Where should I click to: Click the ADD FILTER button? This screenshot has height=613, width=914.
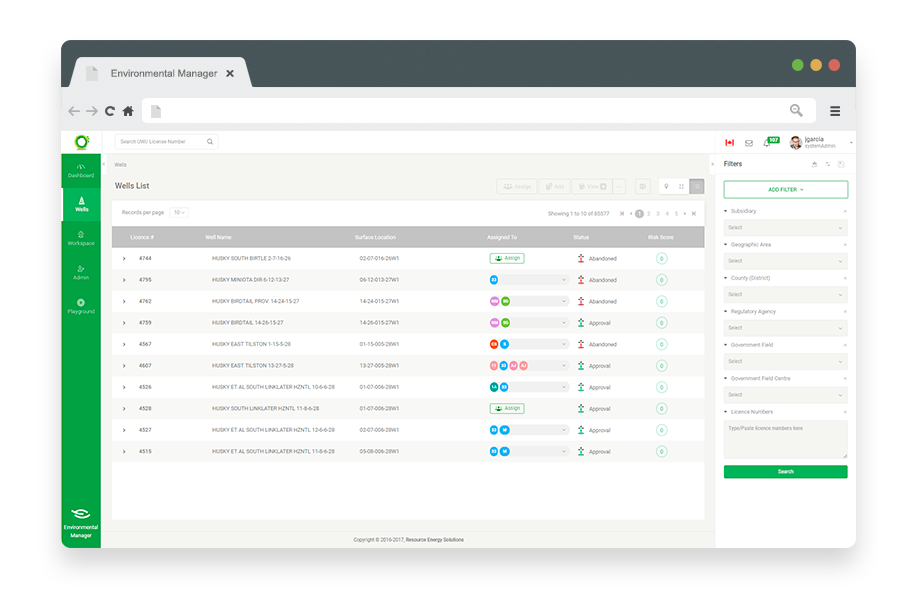785,189
